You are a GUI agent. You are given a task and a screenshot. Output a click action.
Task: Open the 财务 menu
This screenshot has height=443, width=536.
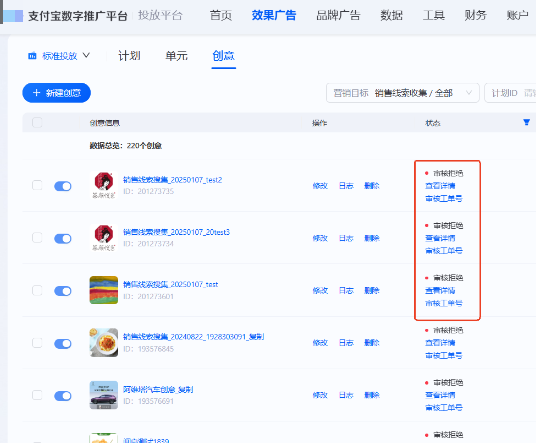click(475, 15)
